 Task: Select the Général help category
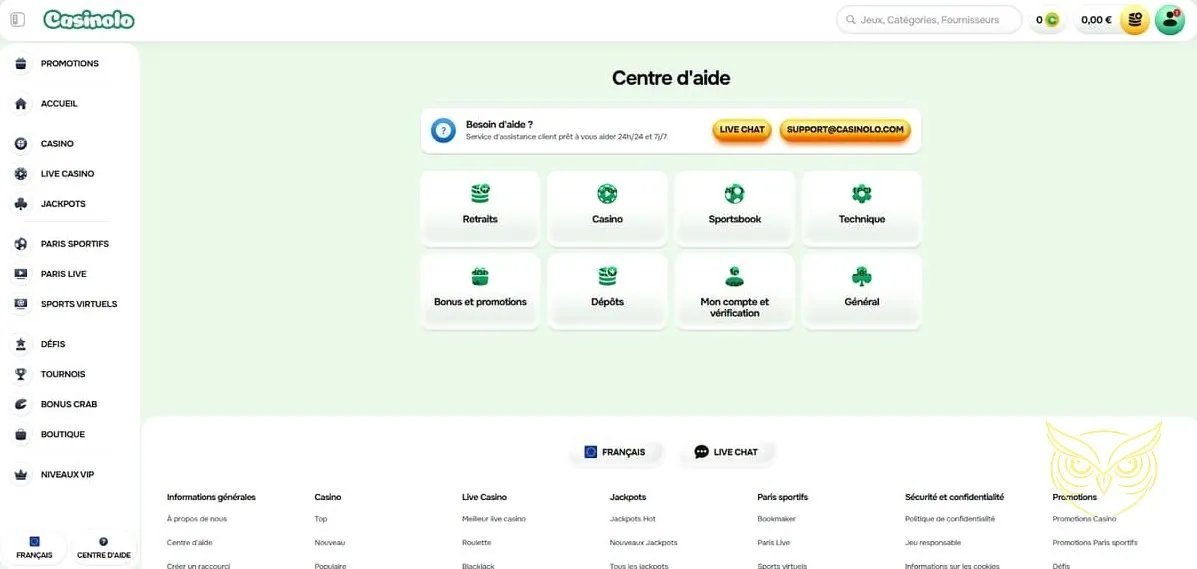[861, 291]
